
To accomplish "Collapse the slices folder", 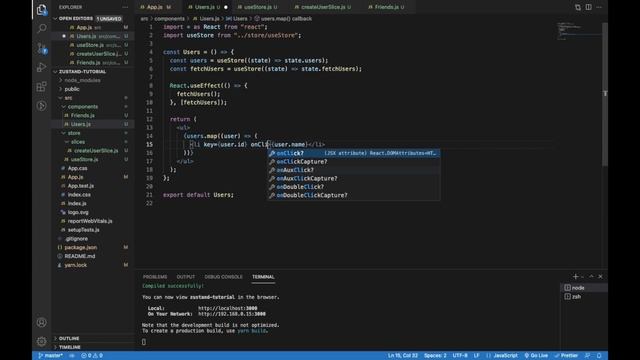I will coord(78,142).
